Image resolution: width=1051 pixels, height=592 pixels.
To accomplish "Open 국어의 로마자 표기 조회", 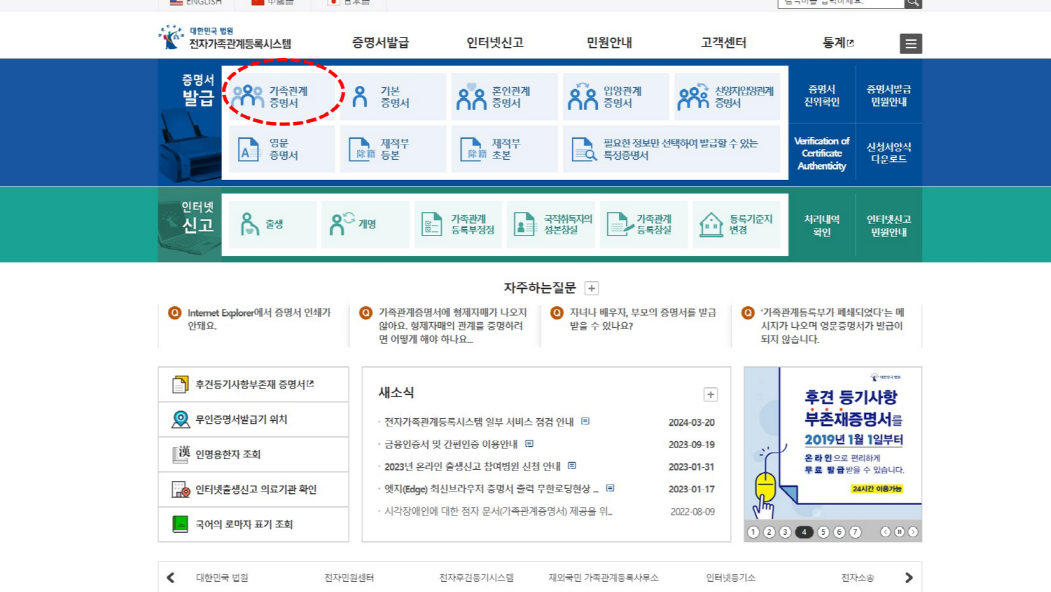I will tap(253, 524).
